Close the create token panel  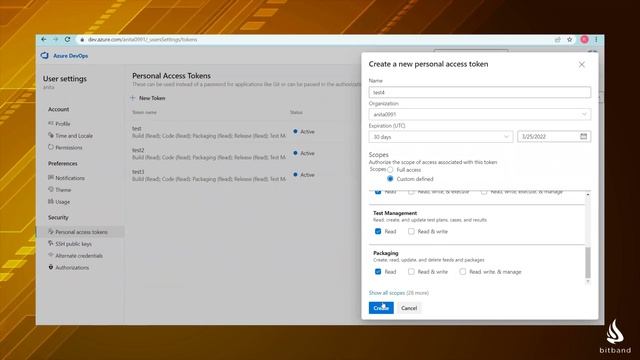[x=582, y=64]
